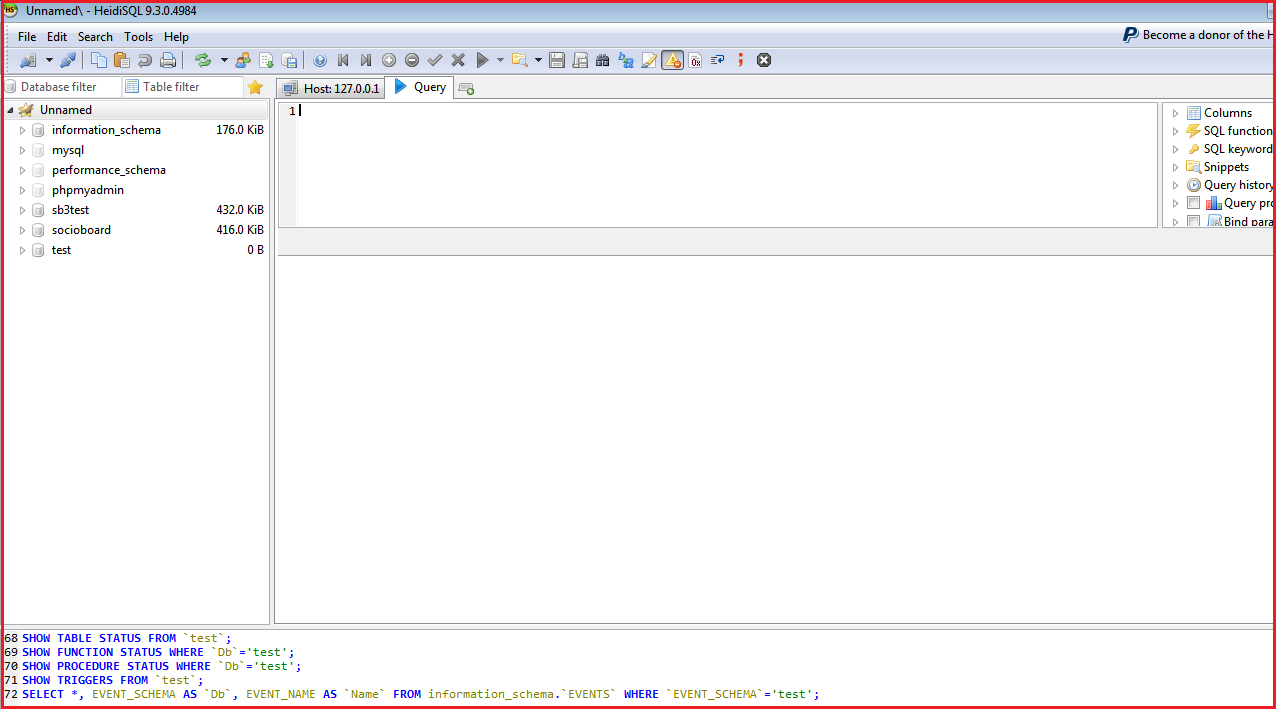1276x709 pixels.
Task: Click the Import CSV file icon
Action: (267, 60)
